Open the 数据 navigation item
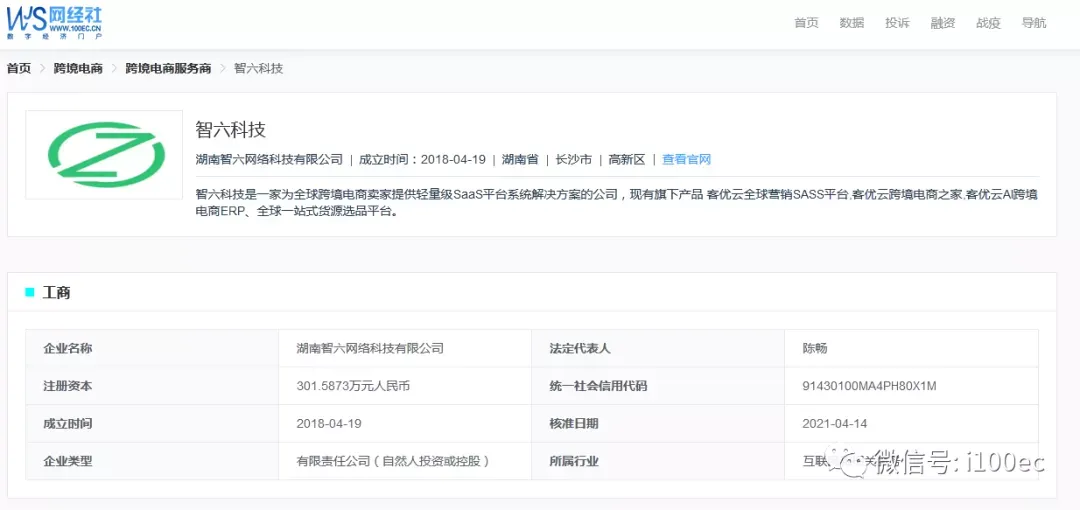Image resolution: width=1080 pixels, height=510 pixels. 851,23
